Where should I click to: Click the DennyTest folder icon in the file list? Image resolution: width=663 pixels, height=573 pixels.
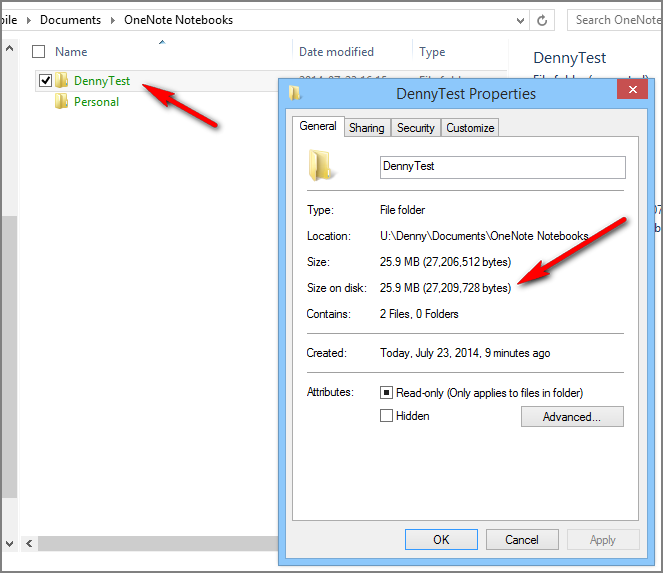click(x=62, y=81)
